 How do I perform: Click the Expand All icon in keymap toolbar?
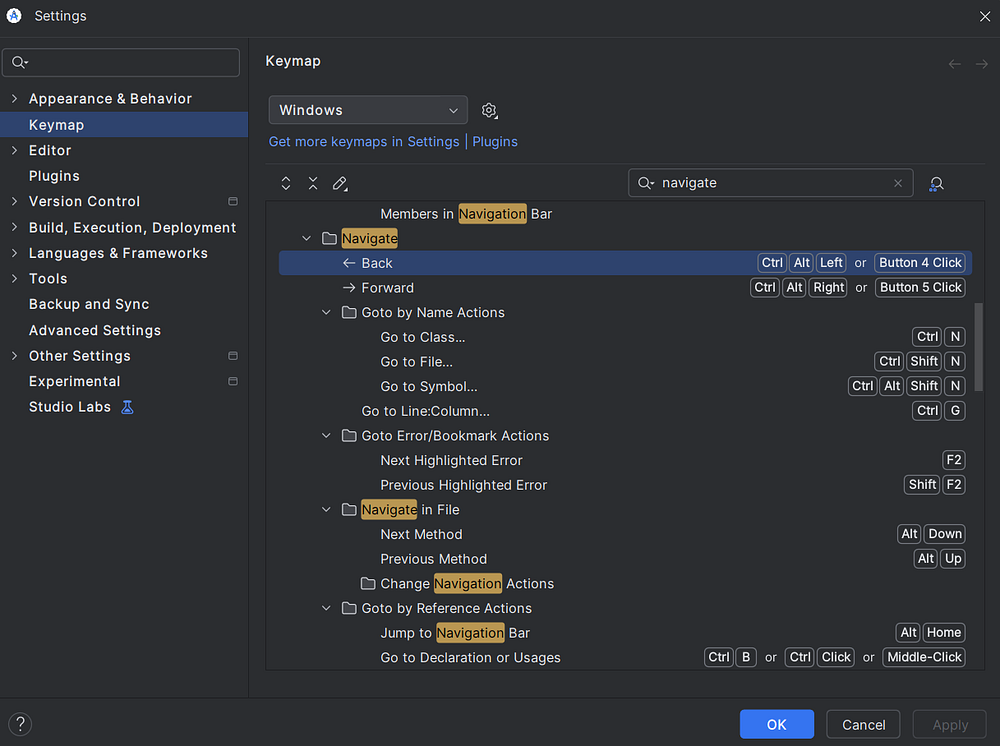coord(286,184)
